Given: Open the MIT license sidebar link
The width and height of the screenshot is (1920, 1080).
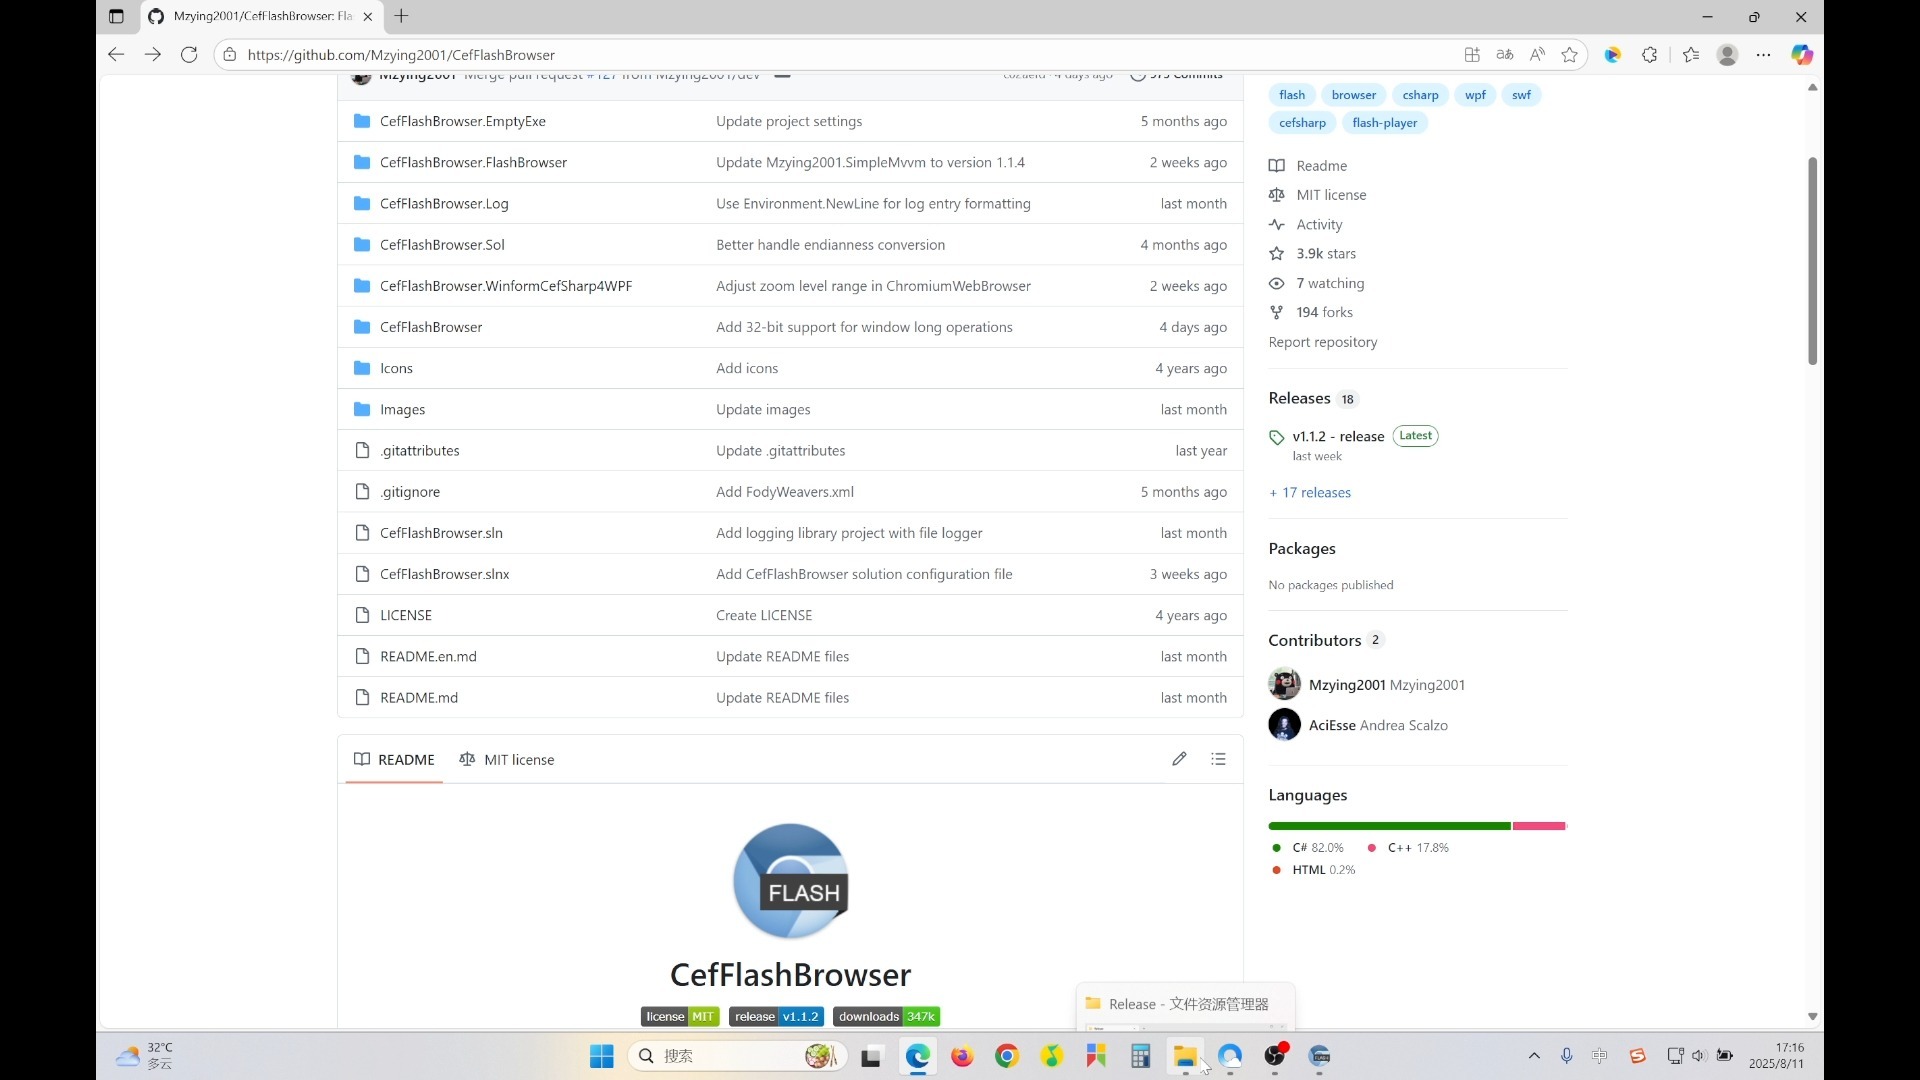Looking at the screenshot, I should (1317, 195).
